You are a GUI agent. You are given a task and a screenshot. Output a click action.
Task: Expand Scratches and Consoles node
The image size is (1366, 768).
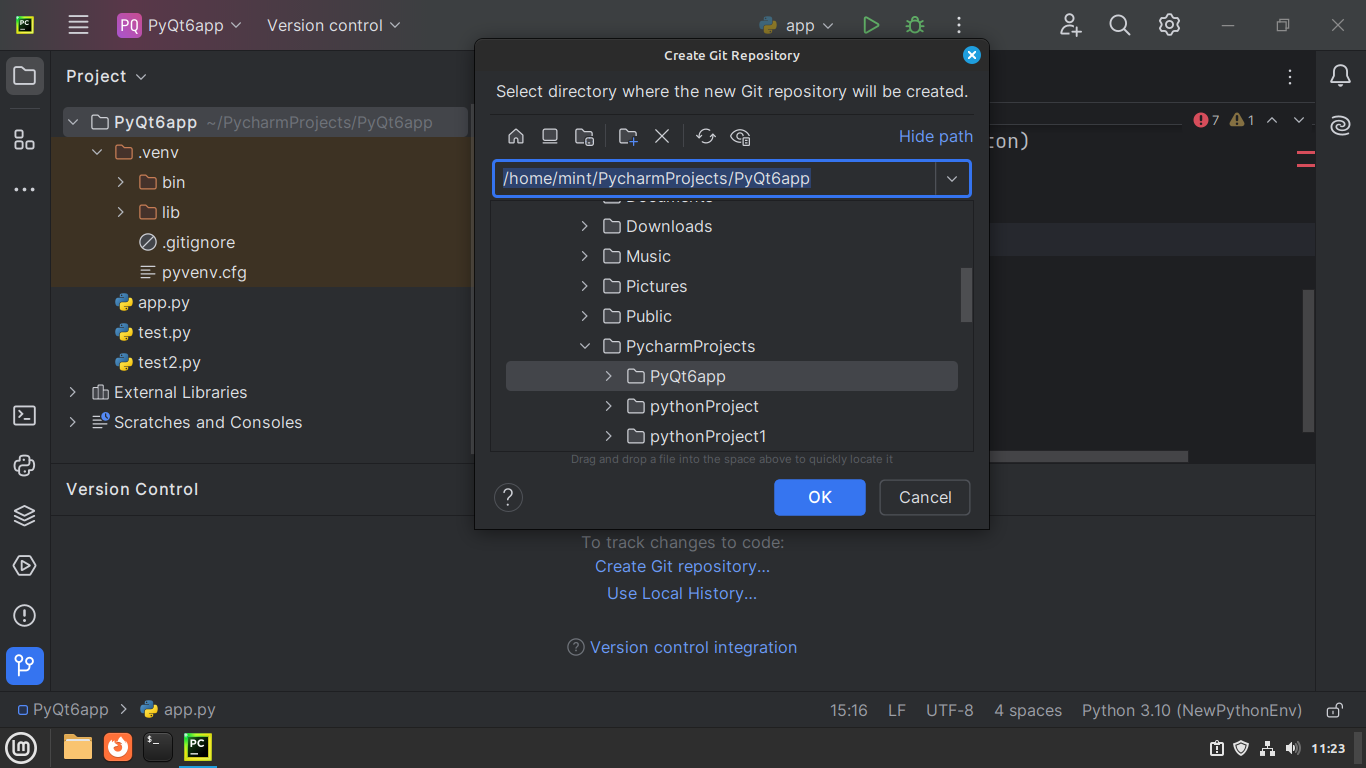(72, 423)
